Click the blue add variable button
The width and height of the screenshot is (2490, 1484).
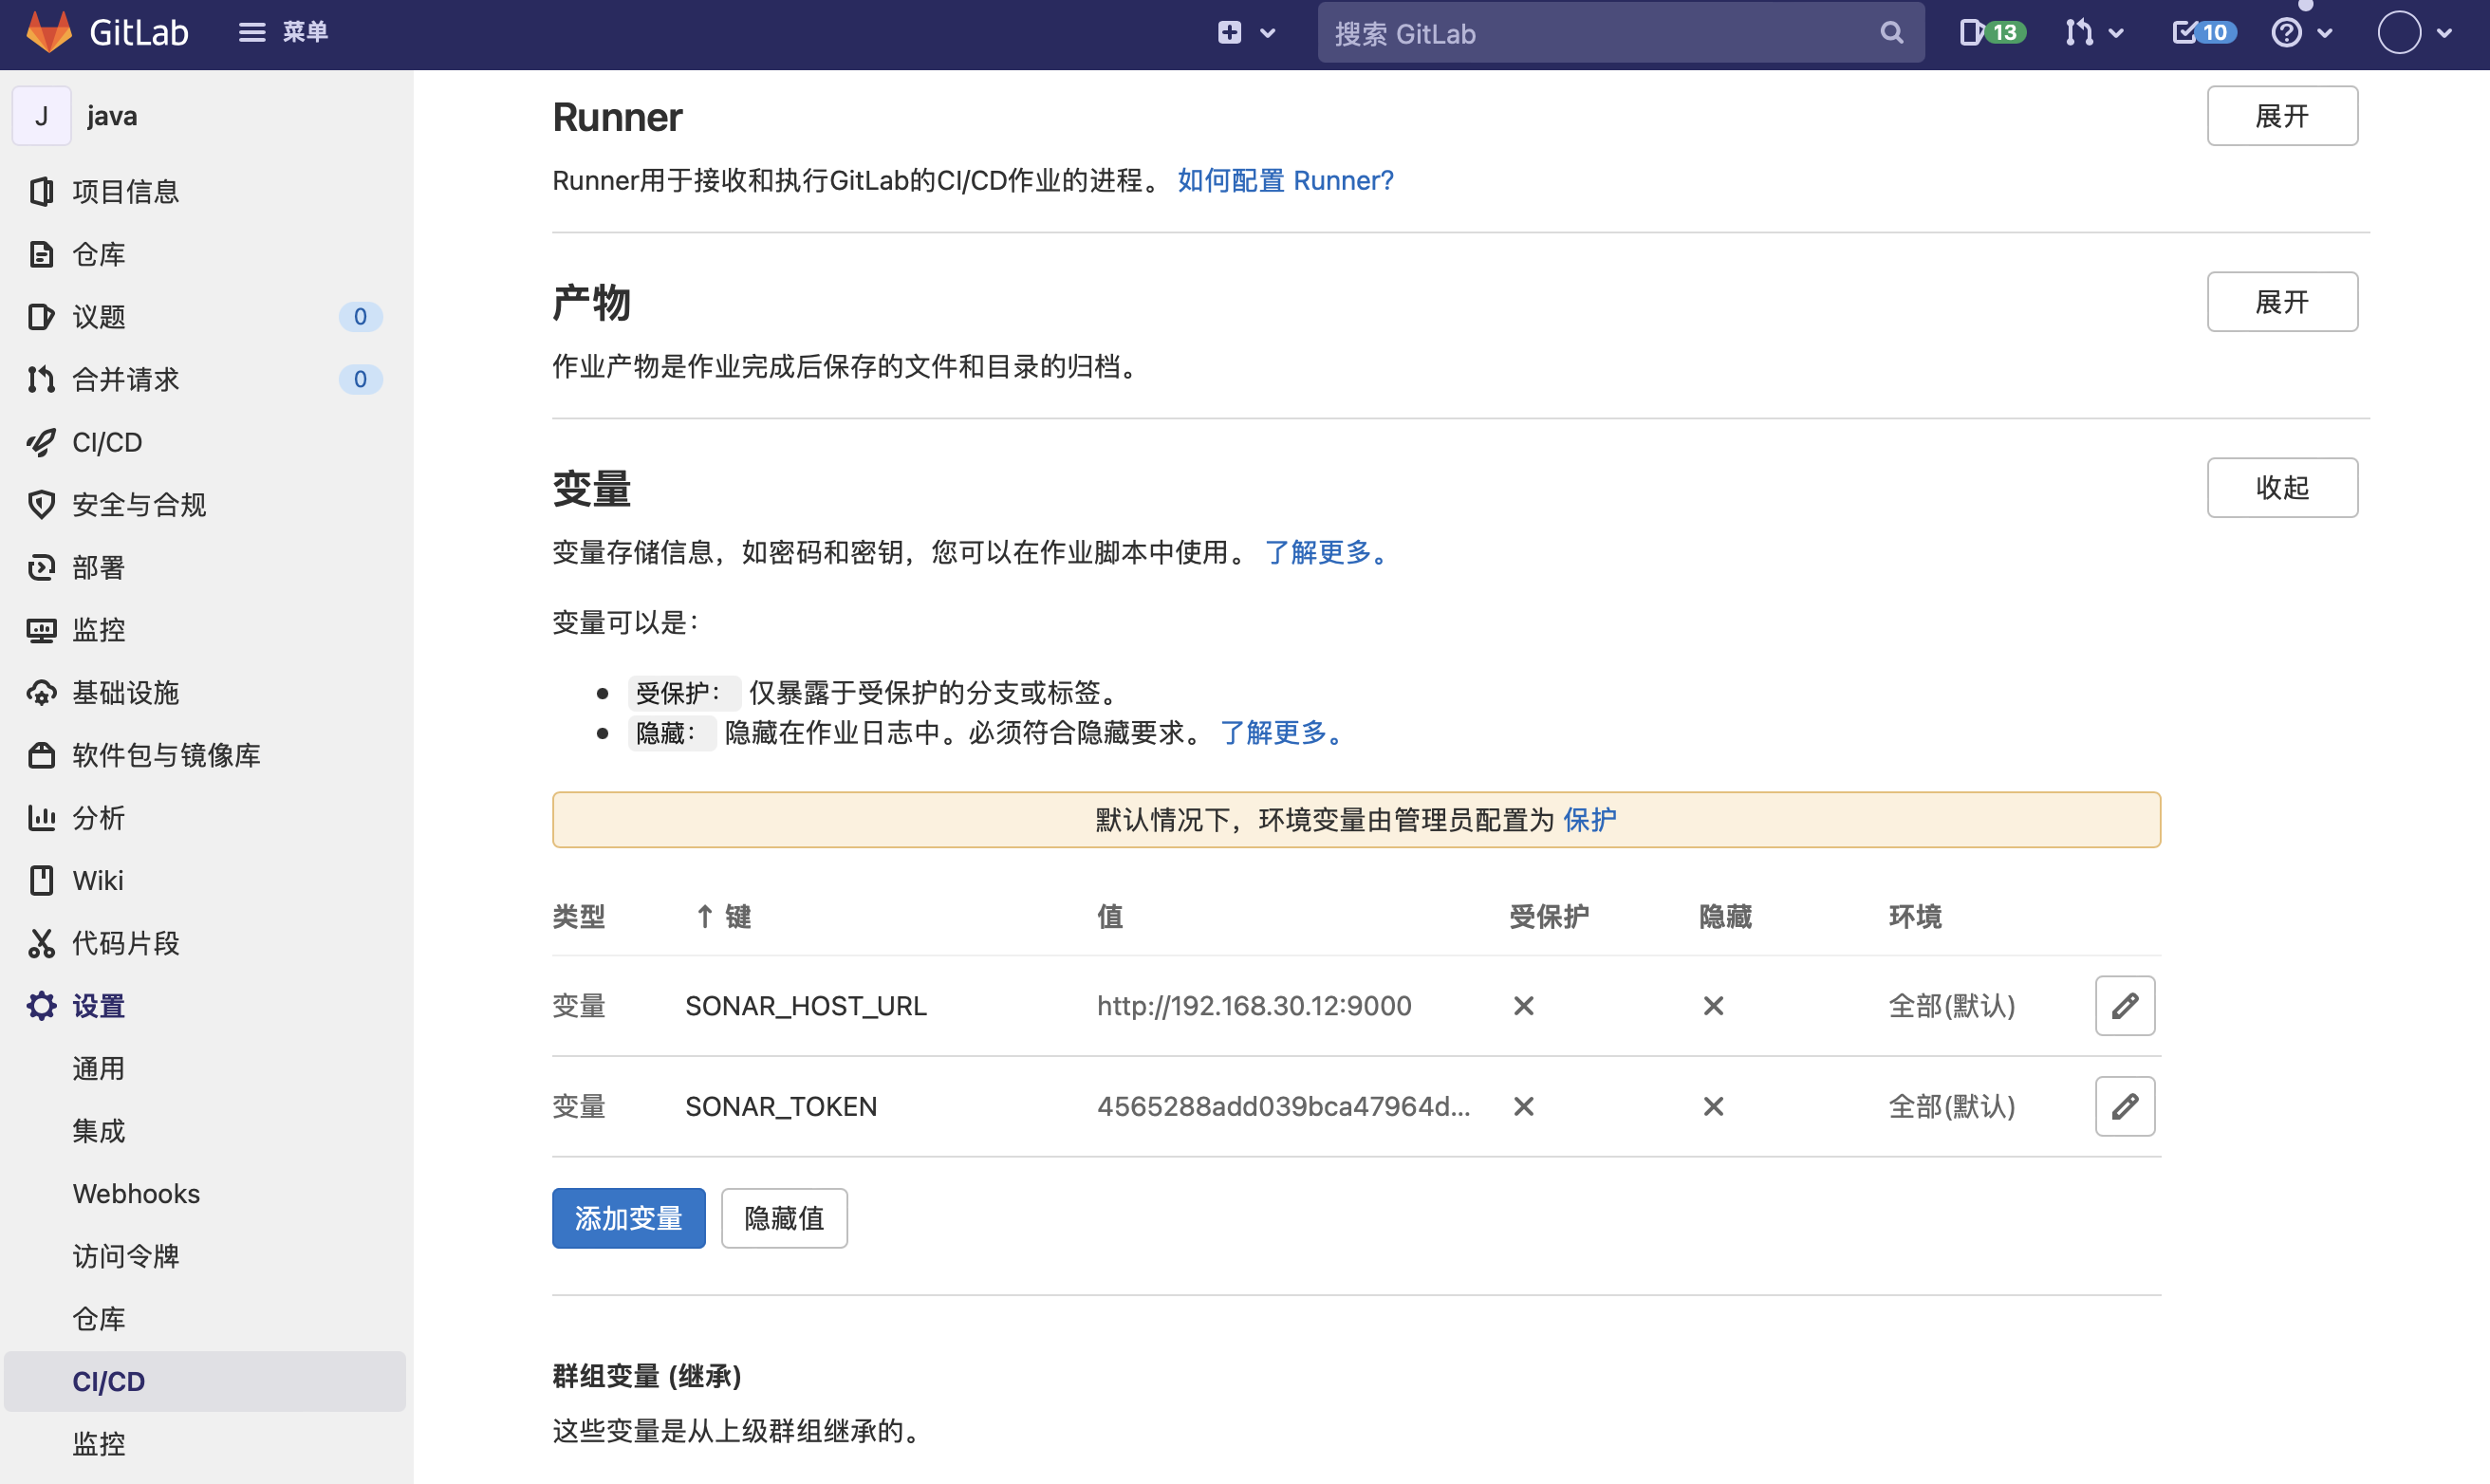tap(628, 1218)
